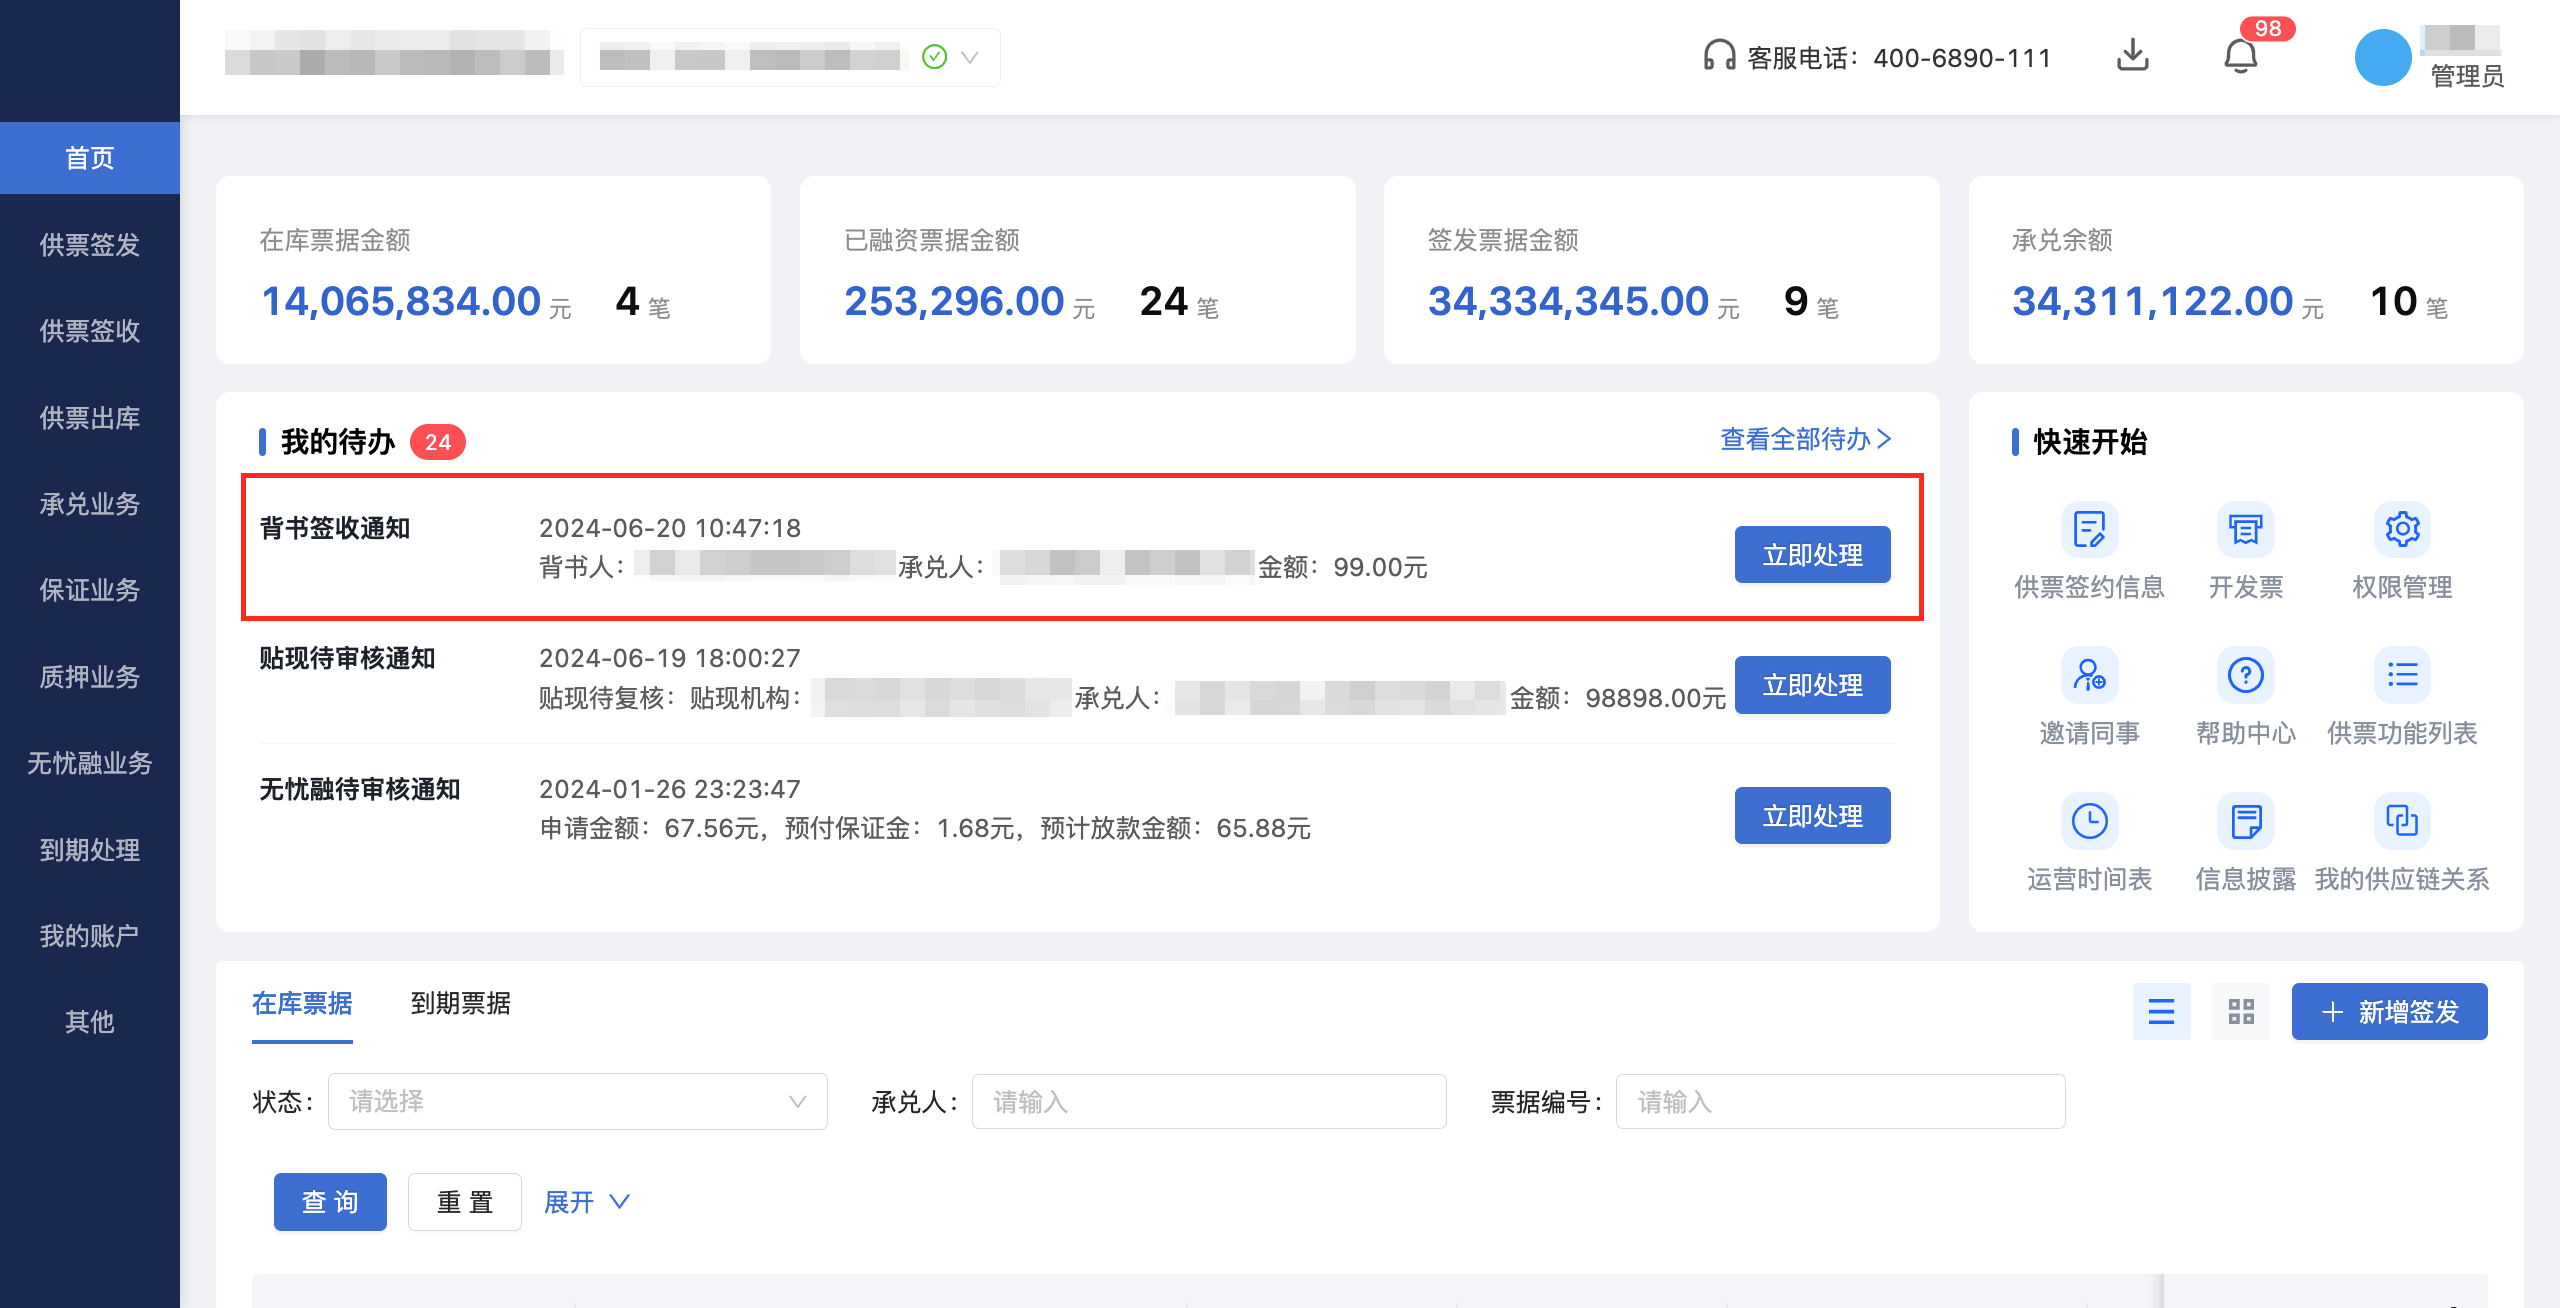Switch to the 到期票据 tab
This screenshot has height=1308, width=2560.
pos(461,1003)
